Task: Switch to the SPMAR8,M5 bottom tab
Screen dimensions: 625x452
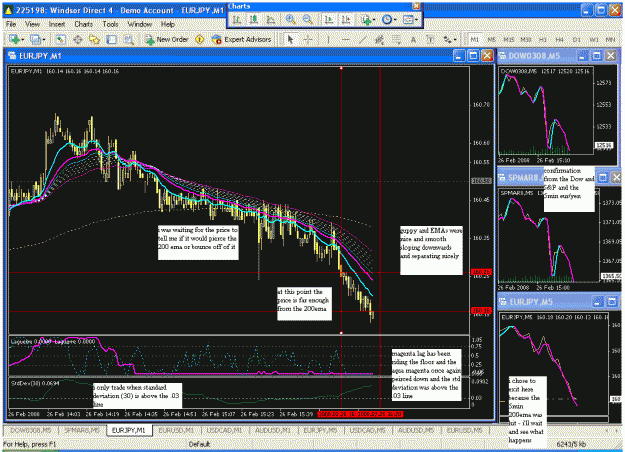Action: point(82,430)
